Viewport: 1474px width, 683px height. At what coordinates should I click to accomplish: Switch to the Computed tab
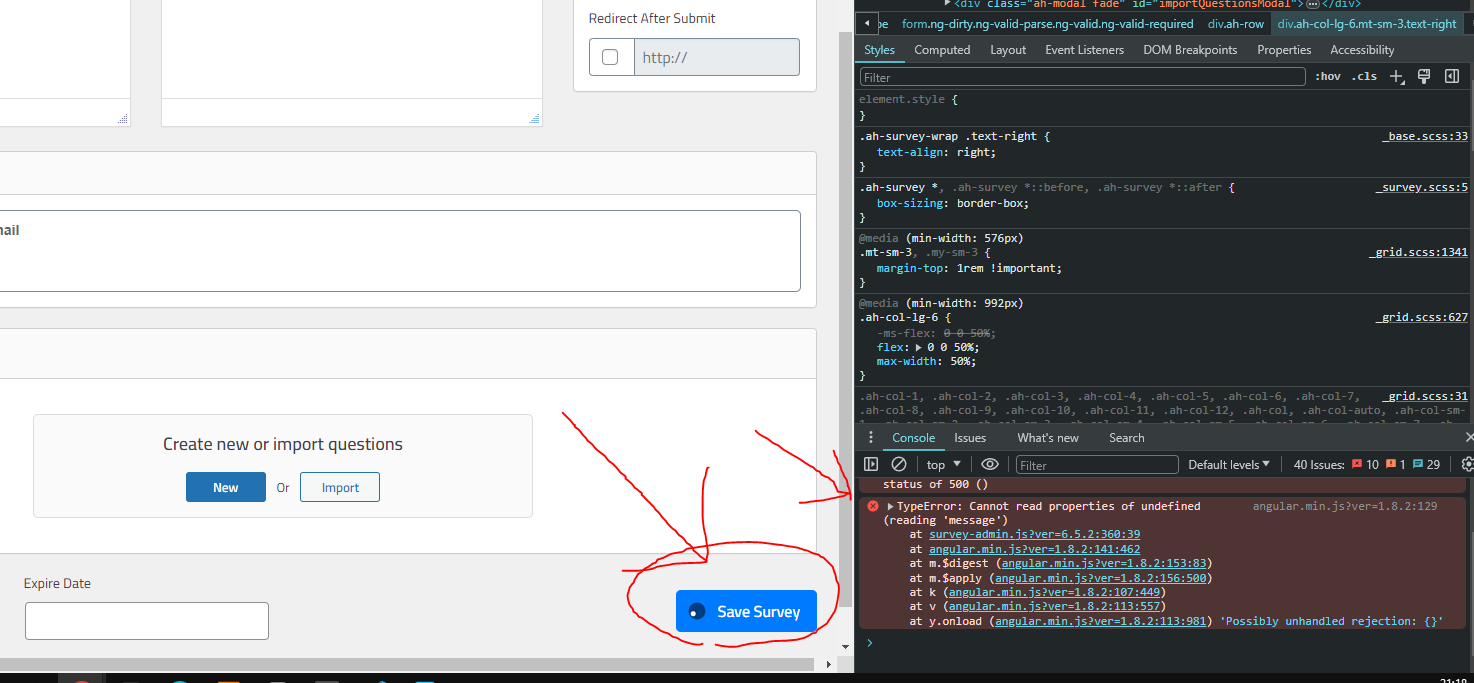[x=942, y=49]
